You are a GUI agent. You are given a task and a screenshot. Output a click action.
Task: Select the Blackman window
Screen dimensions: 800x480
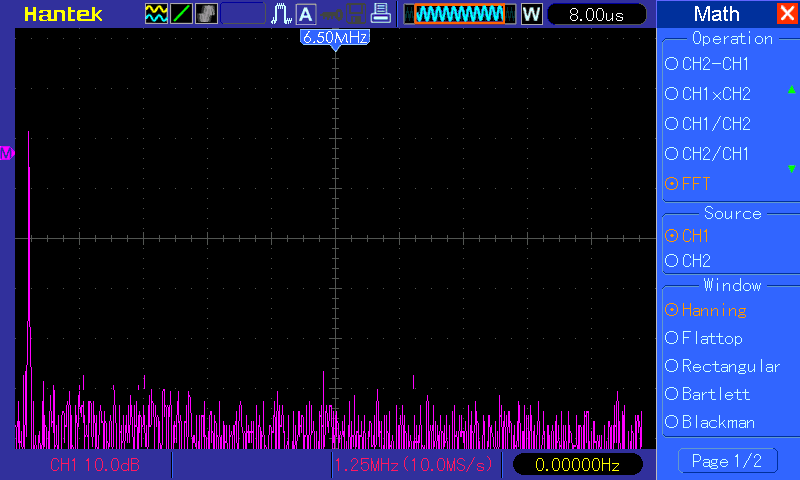(x=710, y=422)
